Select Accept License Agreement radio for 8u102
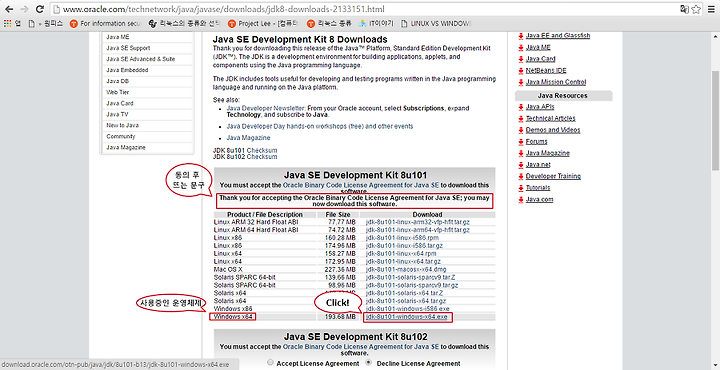Screen dimensions: 720x370 (x=270, y=363)
